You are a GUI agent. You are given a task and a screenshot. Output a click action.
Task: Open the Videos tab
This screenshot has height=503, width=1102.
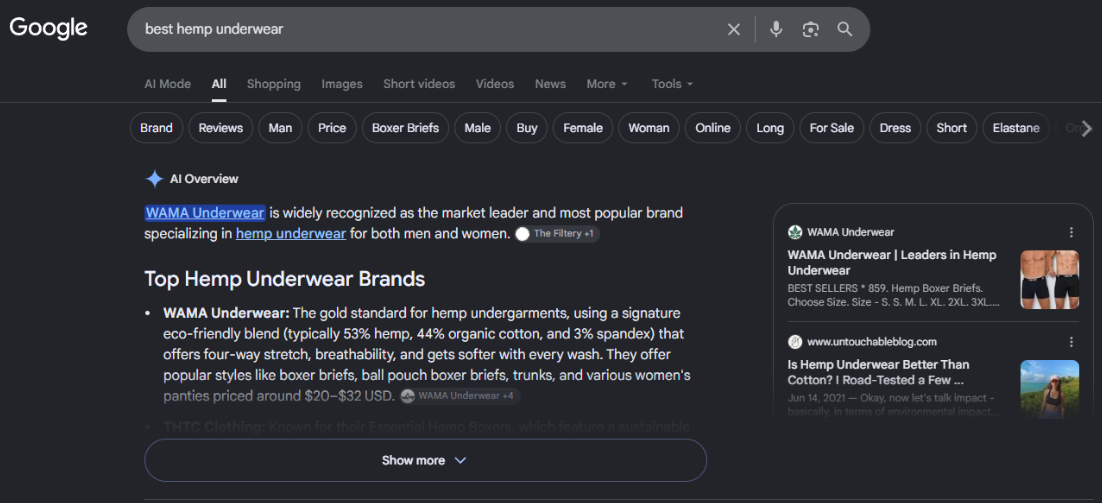click(495, 84)
